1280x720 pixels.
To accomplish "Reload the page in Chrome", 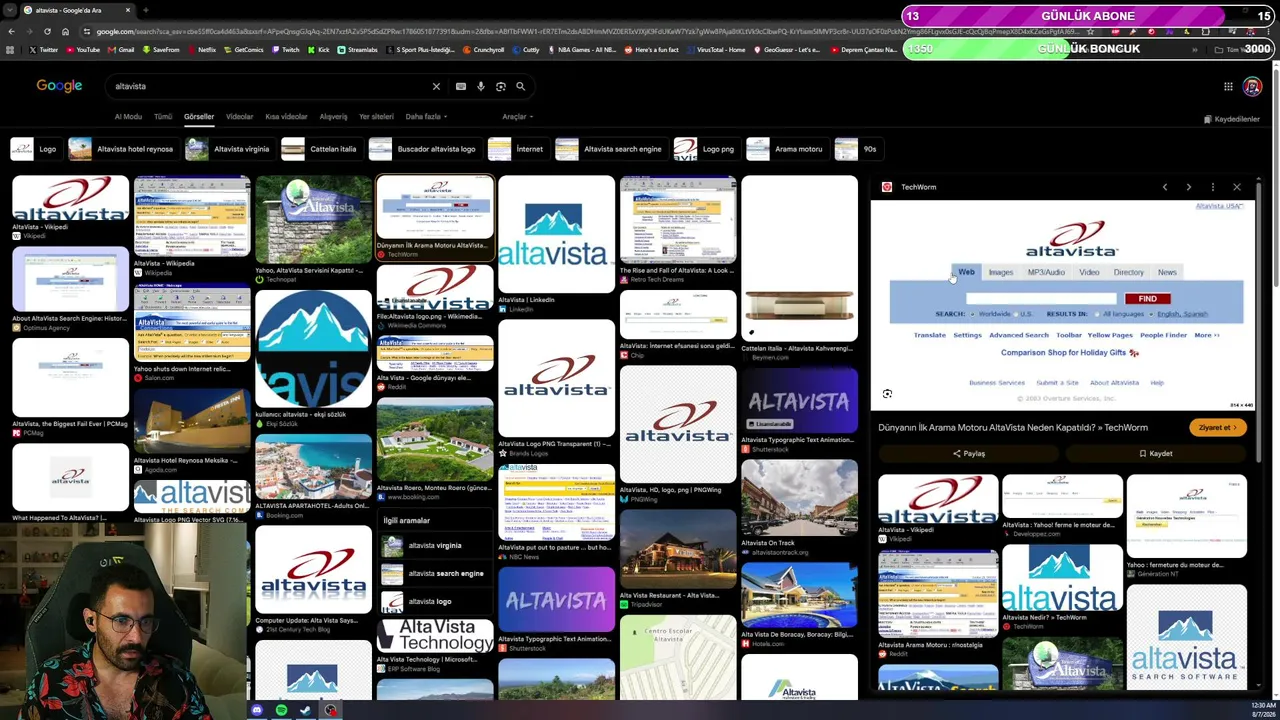I will pyautogui.click(x=47, y=31).
